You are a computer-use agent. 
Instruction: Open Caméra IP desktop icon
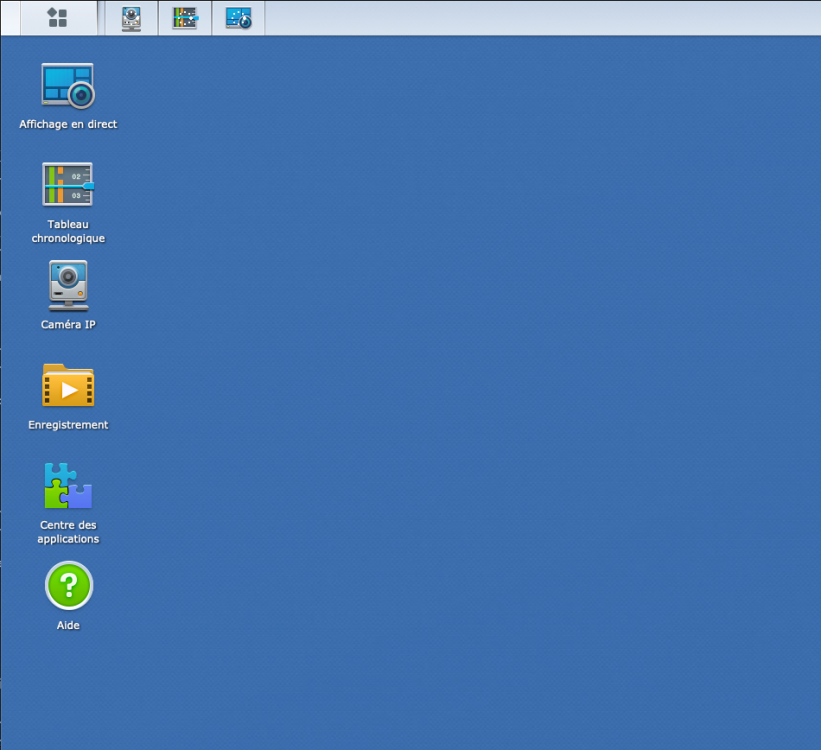pos(68,285)
